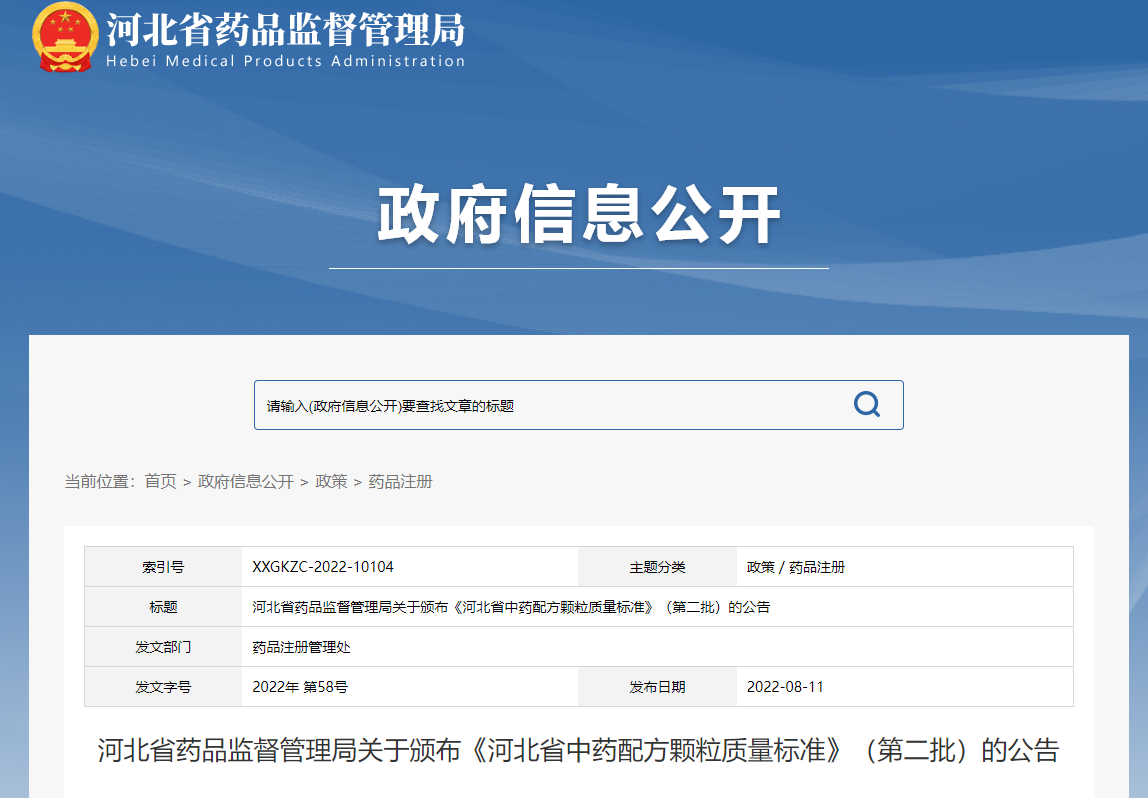1148x798 pixels.
Task: Click the document number 2022年 第58号
Action: point(300,687)
